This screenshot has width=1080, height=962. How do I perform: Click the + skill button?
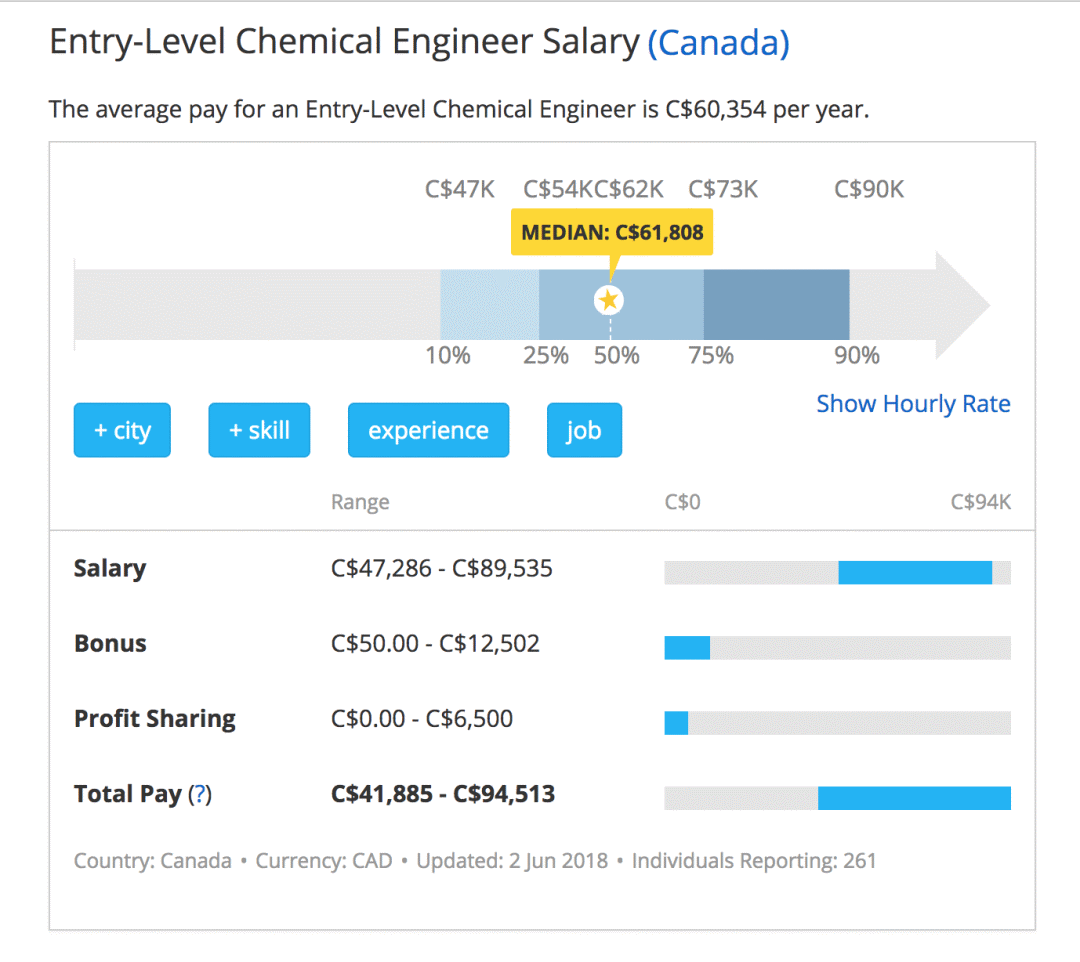coord(259,430)
